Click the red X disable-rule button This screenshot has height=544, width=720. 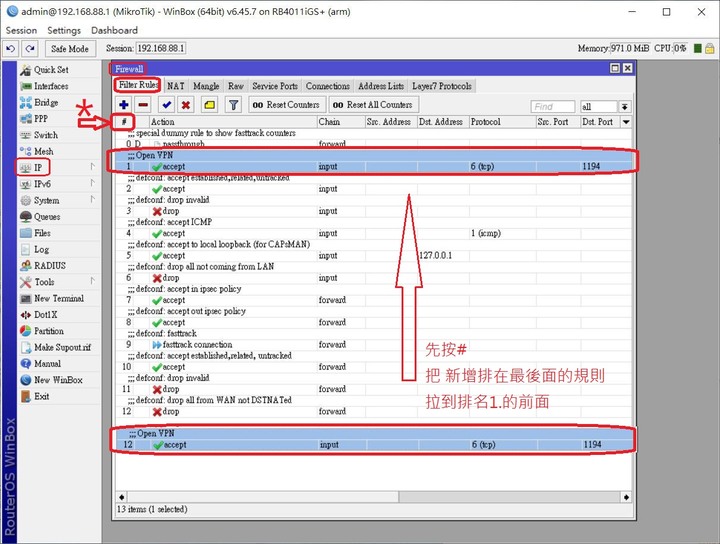click(x=186, y=105)
